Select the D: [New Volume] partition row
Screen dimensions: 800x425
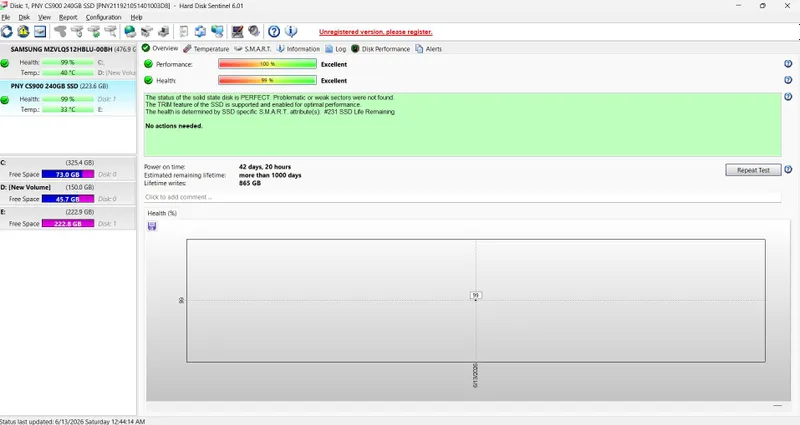coord(68,193)
